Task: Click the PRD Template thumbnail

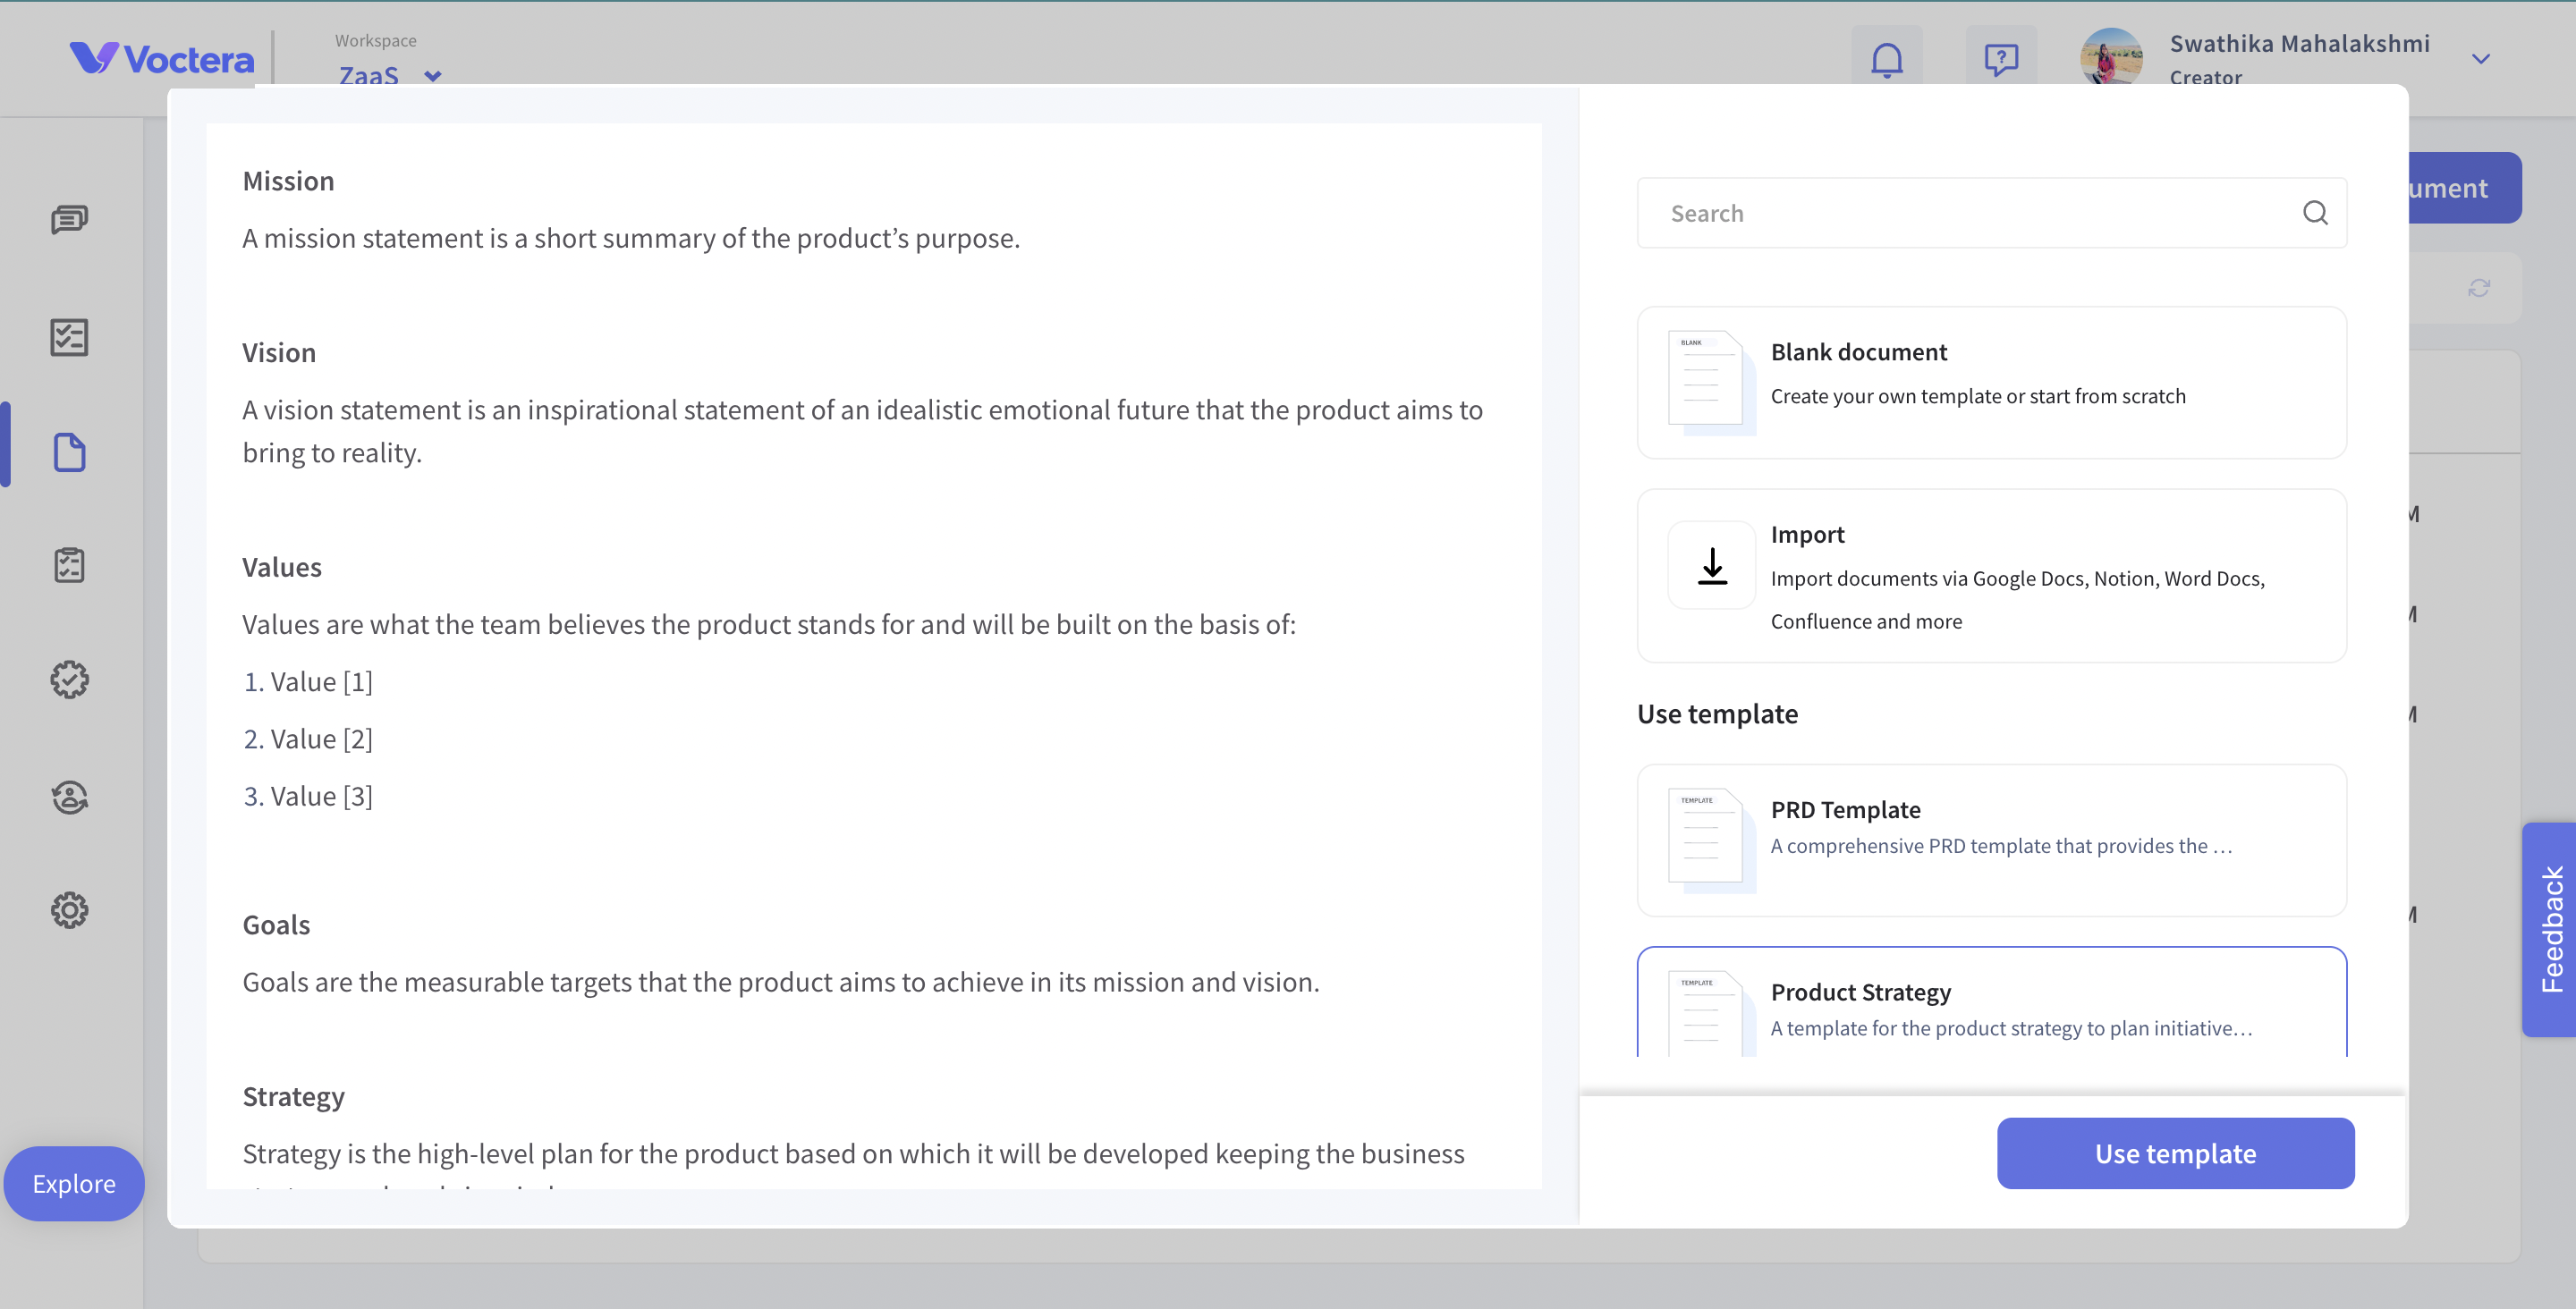Action: click(1712, 840)
